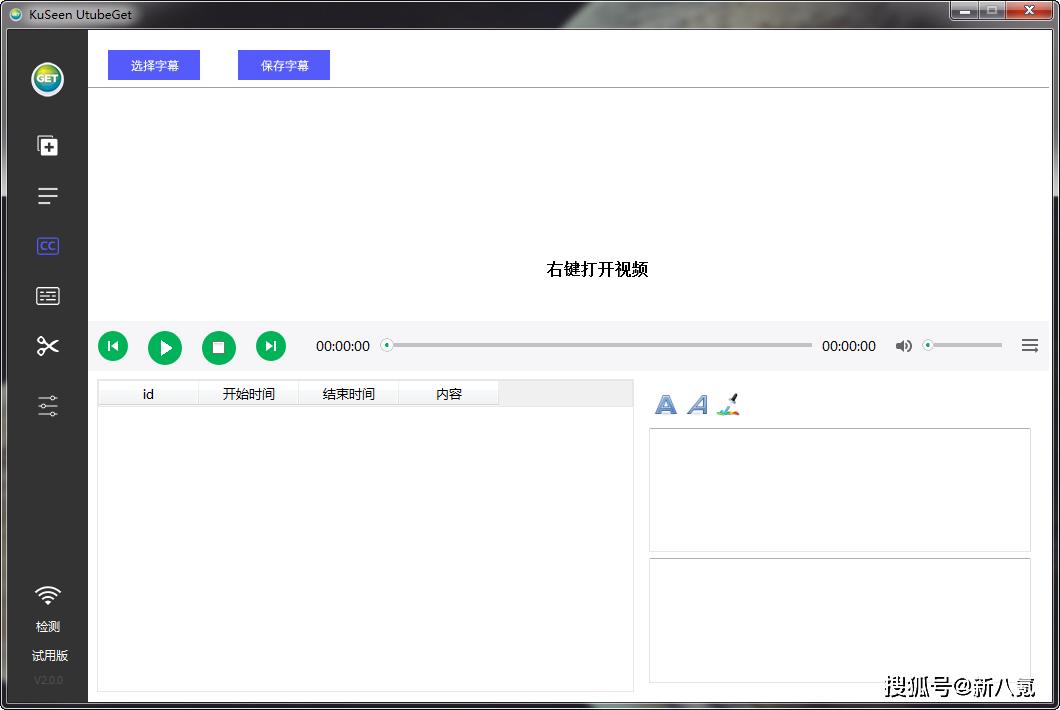Viewport: 1060px width, 710px height.
Task: Click the video progress seek slider
Action: [596, 346]
